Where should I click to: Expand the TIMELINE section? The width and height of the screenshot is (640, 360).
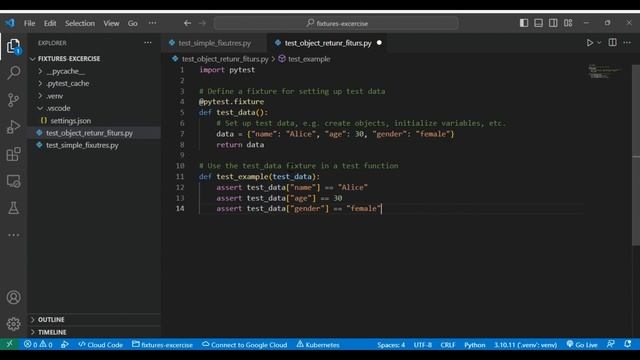(94, 332)
